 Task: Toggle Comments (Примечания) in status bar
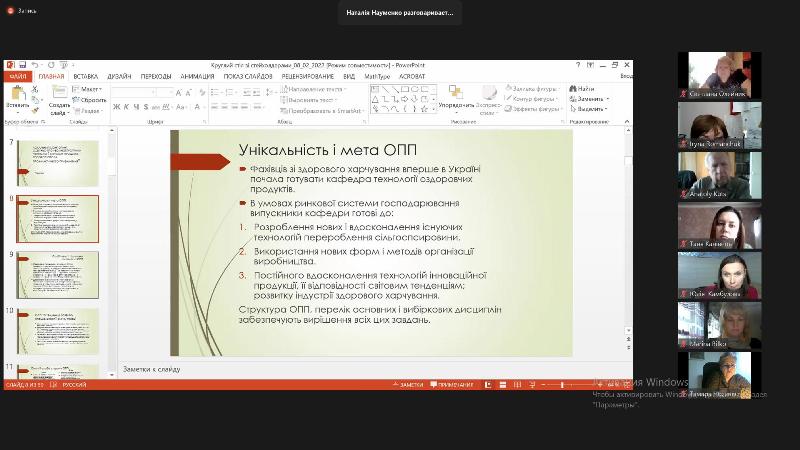tap(452, 384)
